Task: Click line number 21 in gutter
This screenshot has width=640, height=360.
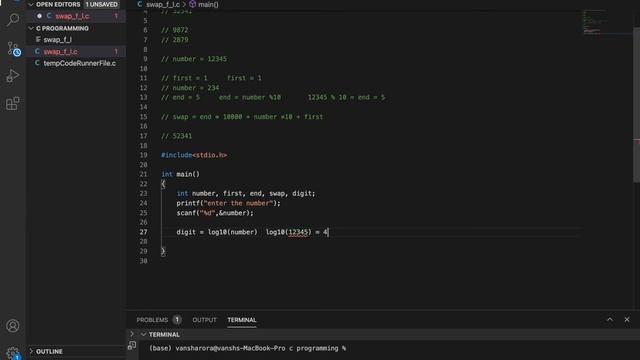Action: click(x=143, y=174)
